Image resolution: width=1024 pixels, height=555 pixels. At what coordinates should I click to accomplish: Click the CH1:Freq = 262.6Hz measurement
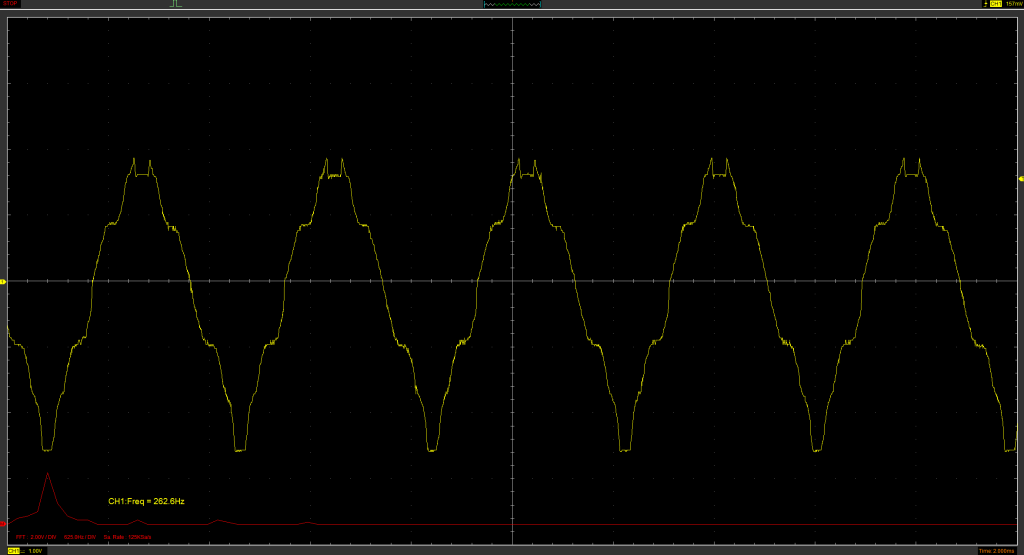click(146, 500)
